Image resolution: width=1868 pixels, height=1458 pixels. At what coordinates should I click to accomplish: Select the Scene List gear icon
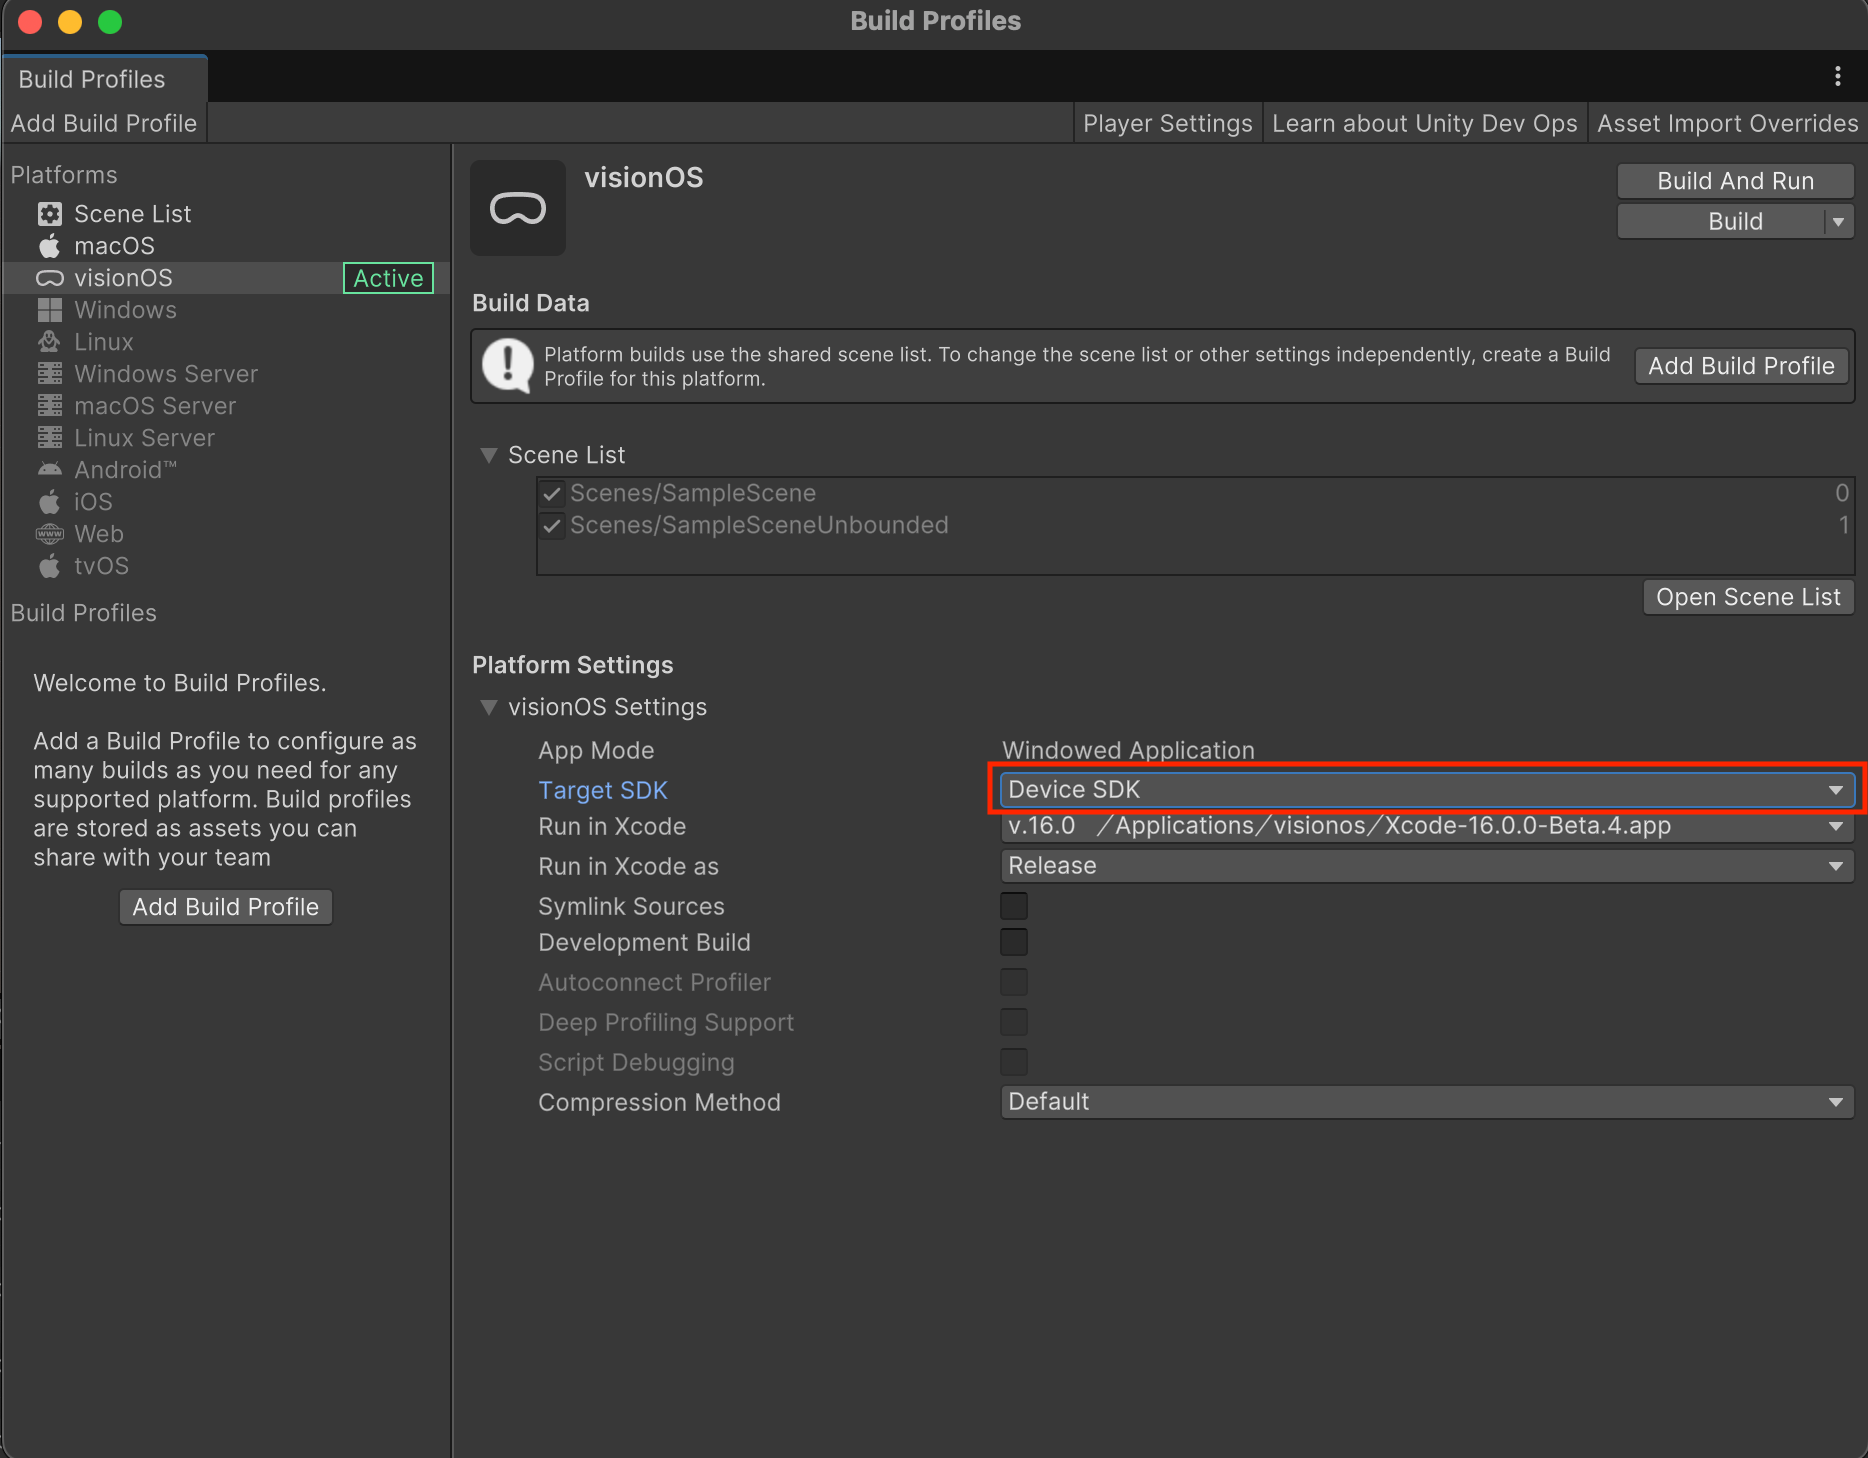50,214
